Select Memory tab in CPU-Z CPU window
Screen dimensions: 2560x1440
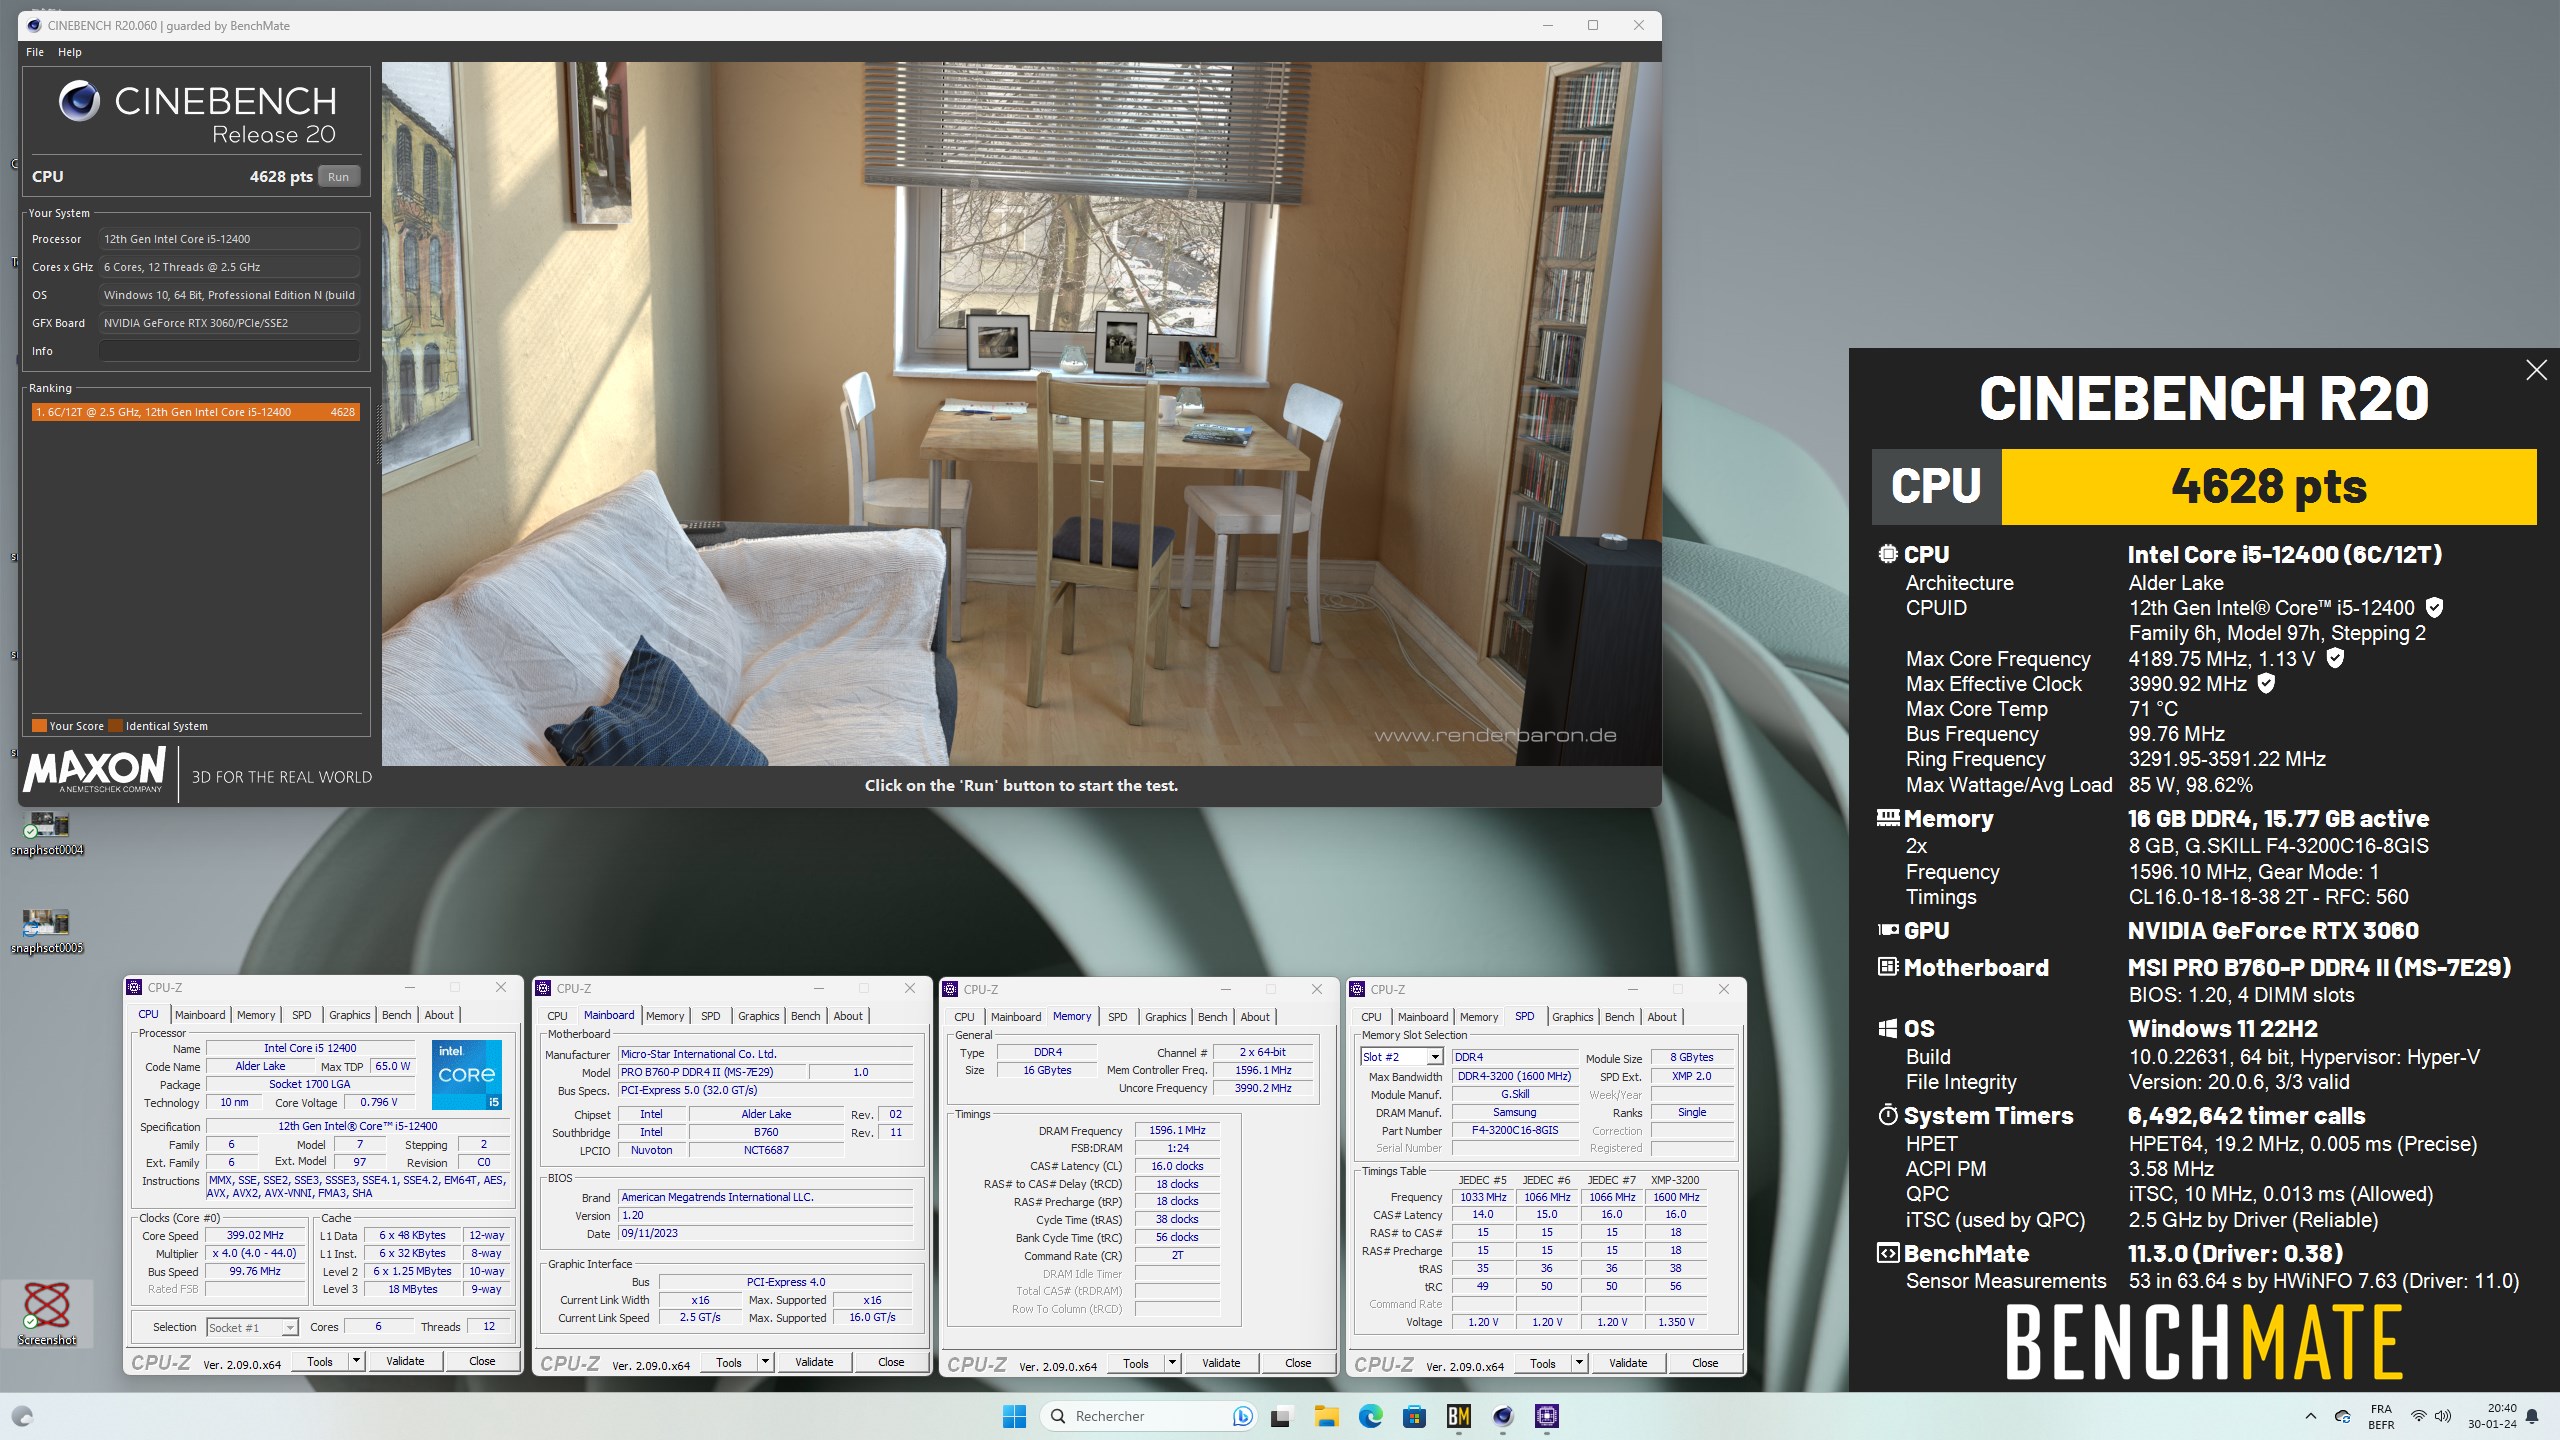tap(256, 1015)
